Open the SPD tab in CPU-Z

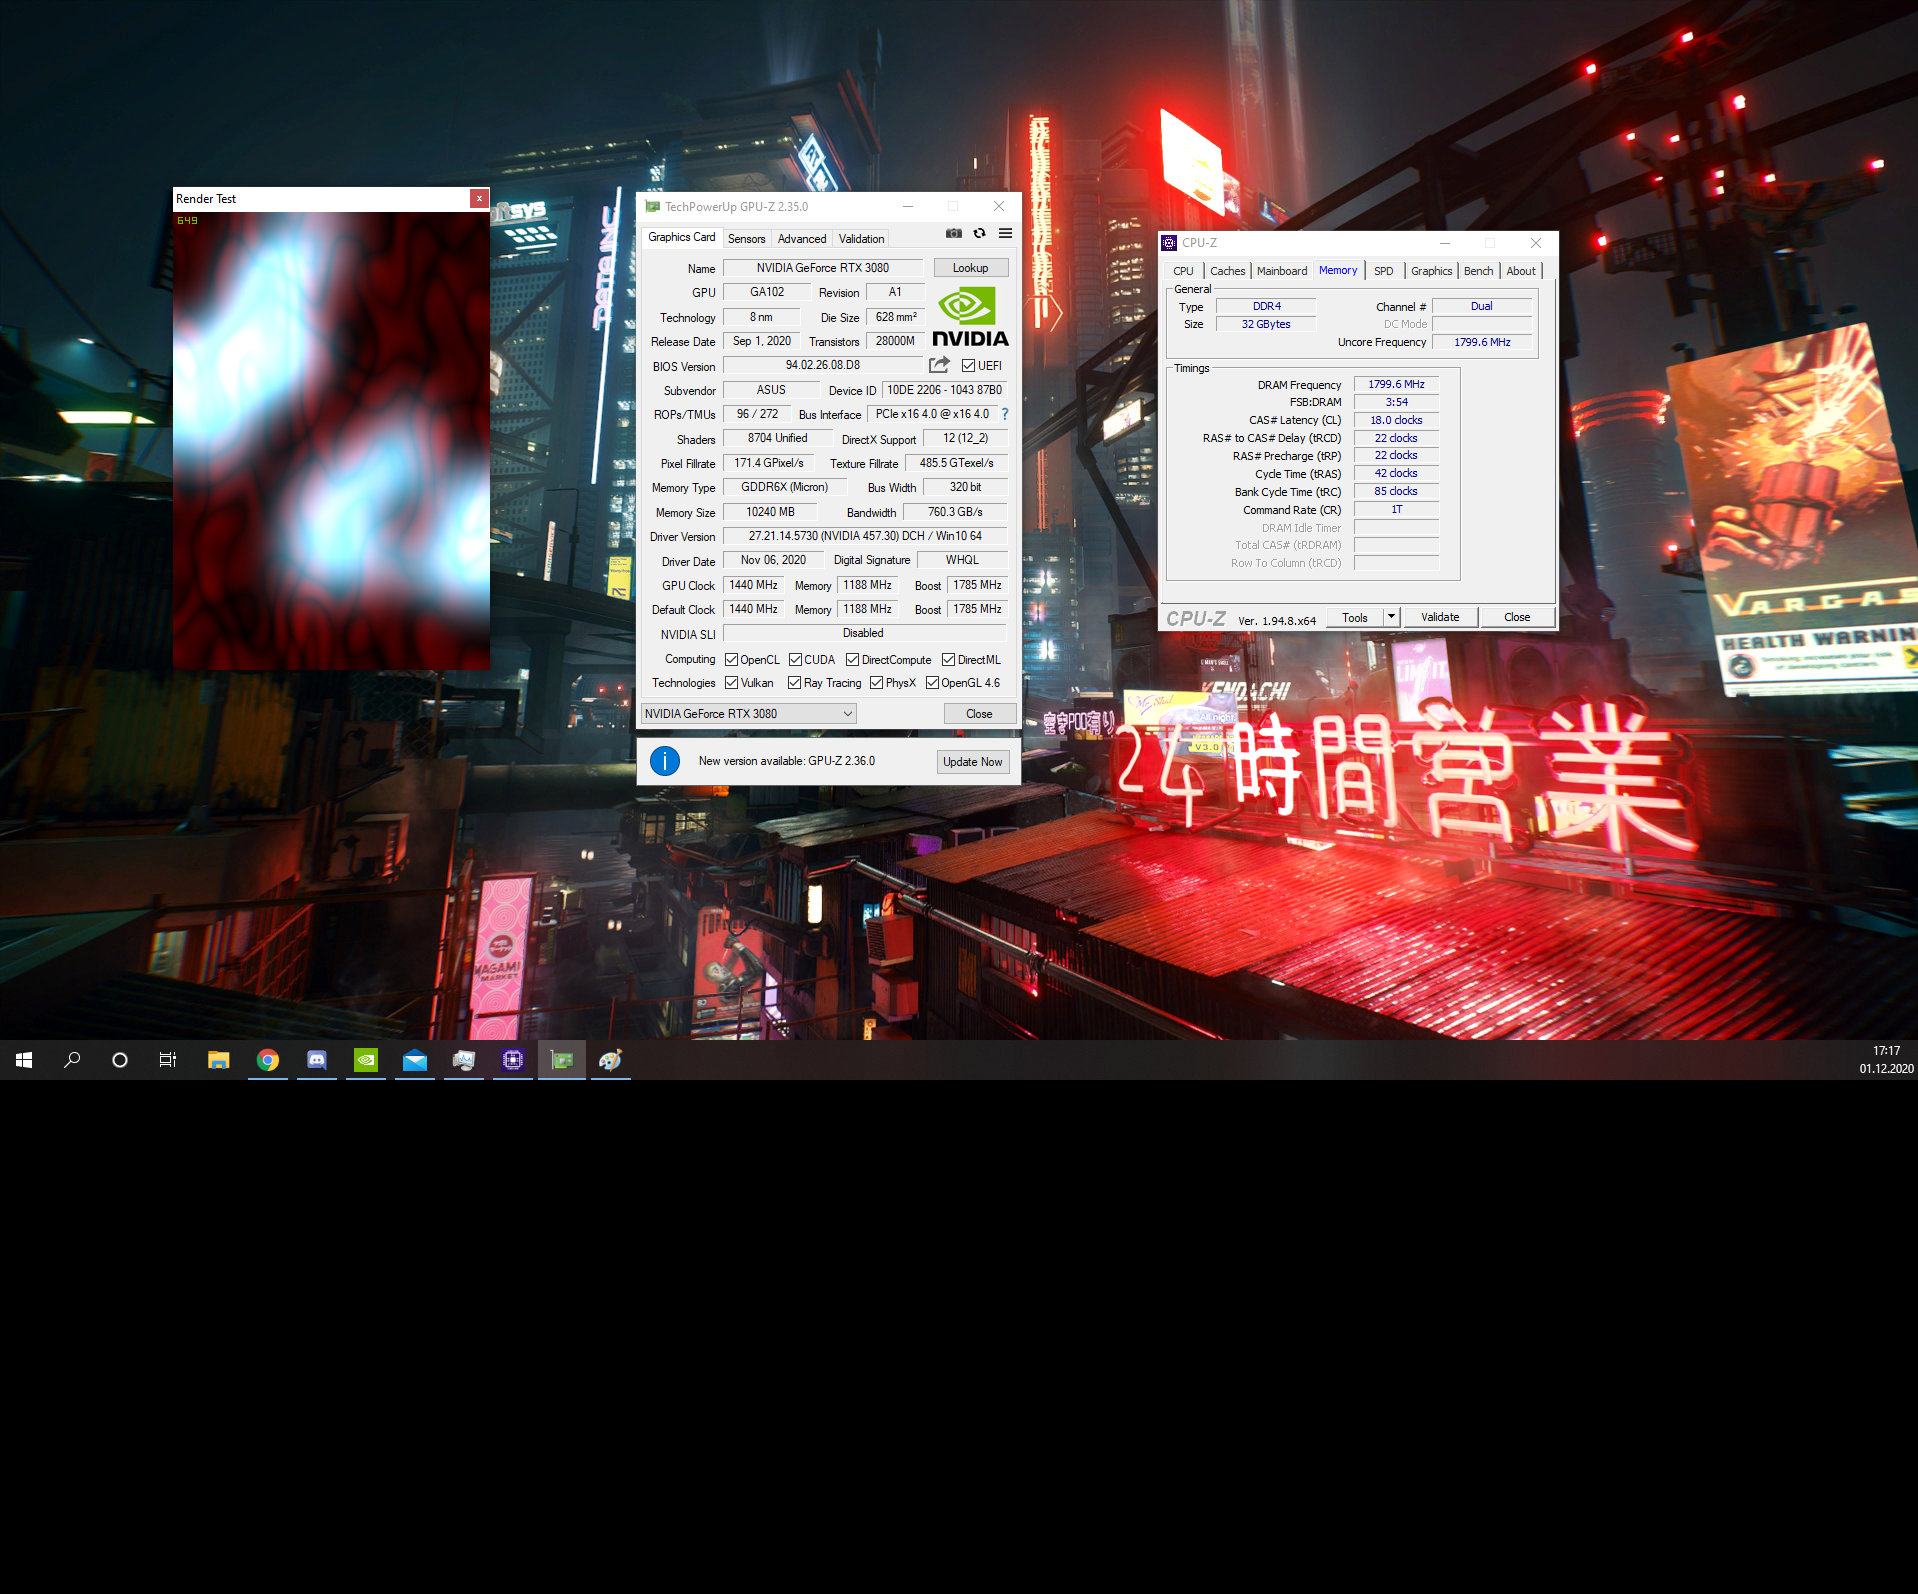1383,271
